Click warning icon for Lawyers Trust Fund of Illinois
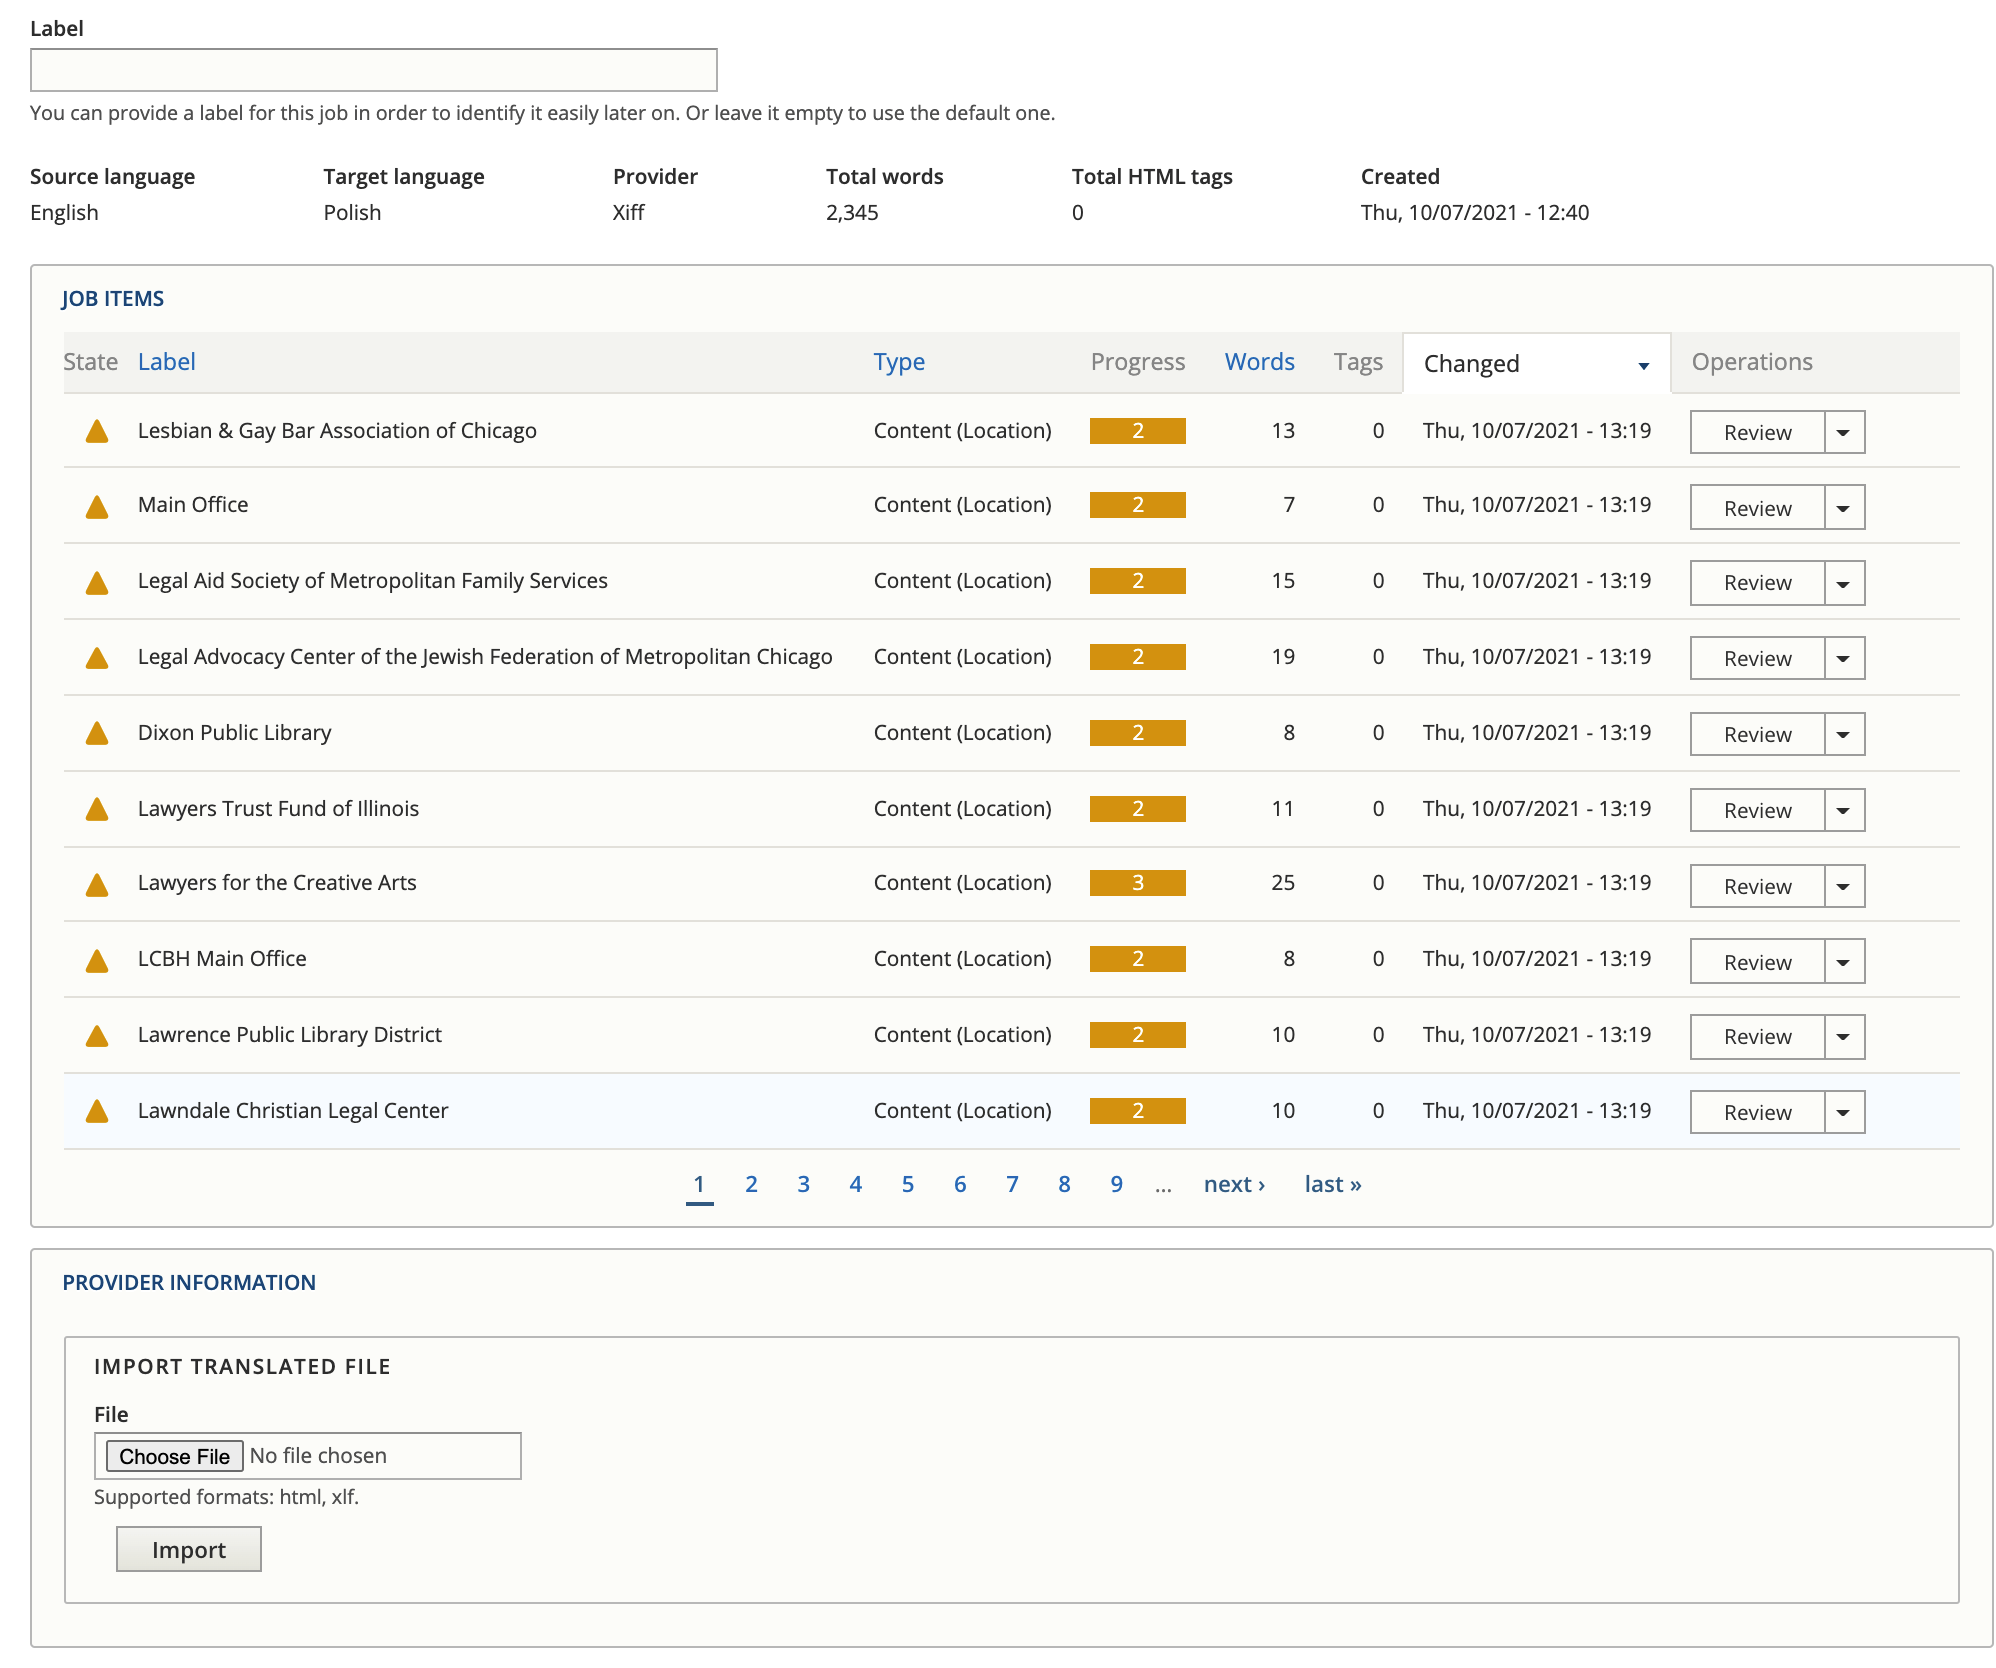Image resolution: width=1996 pixels, height=1668 pixels. coord(97,809)
